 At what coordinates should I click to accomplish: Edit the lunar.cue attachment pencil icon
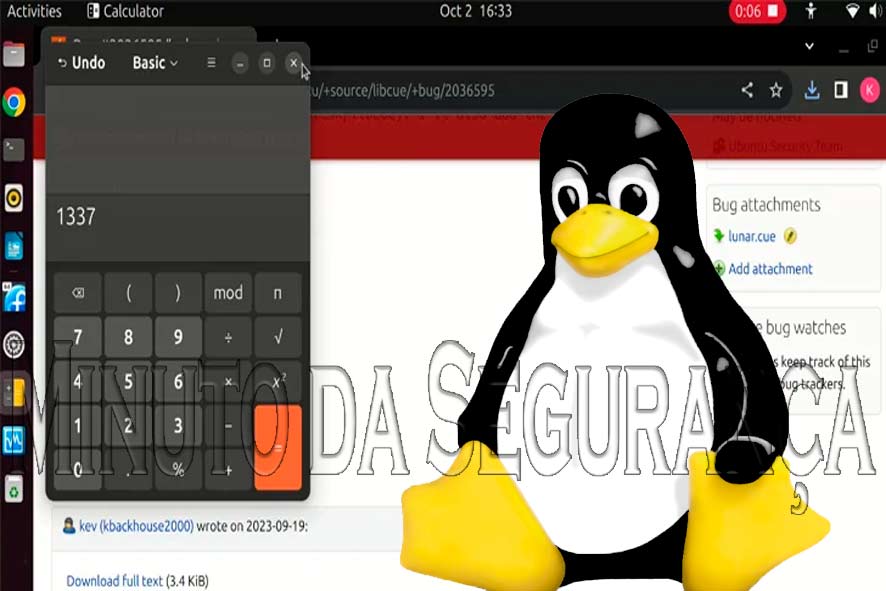click(x=791, y=236)
